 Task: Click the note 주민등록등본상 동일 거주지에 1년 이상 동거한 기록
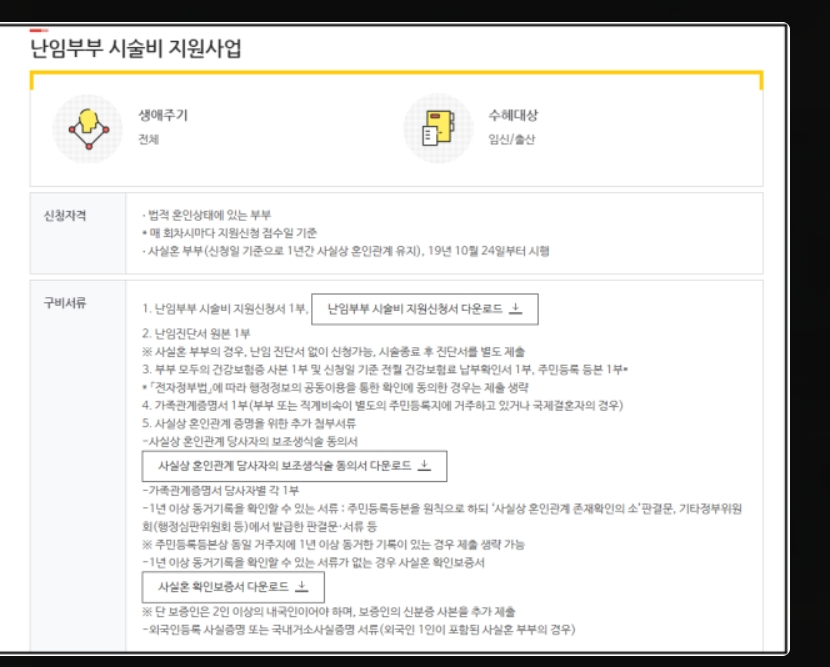[333, 544]
